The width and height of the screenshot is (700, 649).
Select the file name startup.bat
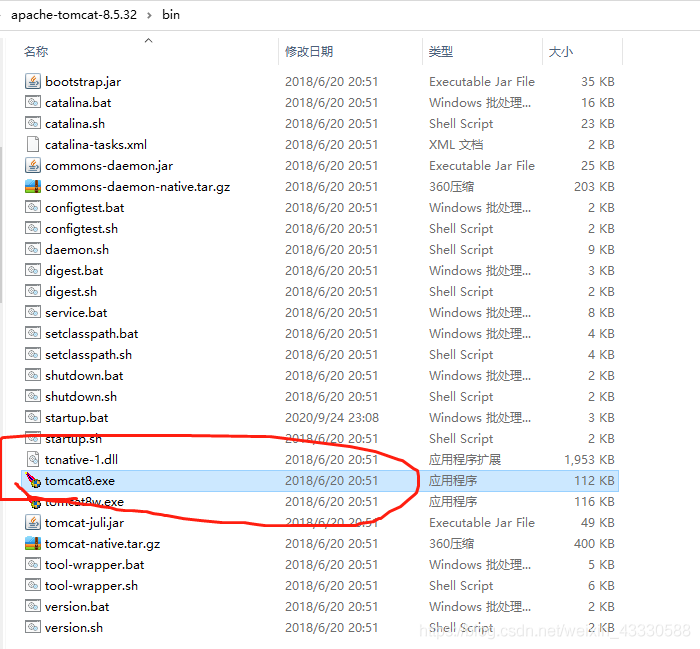coord(77,418)
